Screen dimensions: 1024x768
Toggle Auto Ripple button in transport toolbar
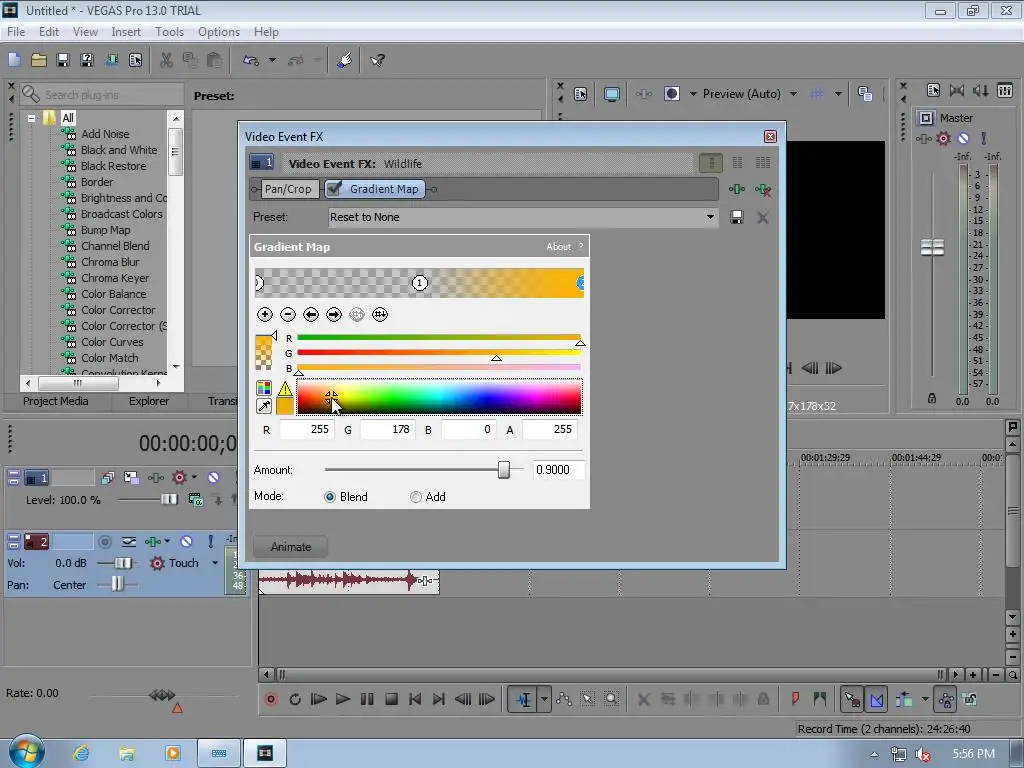(x=904, y=699)
